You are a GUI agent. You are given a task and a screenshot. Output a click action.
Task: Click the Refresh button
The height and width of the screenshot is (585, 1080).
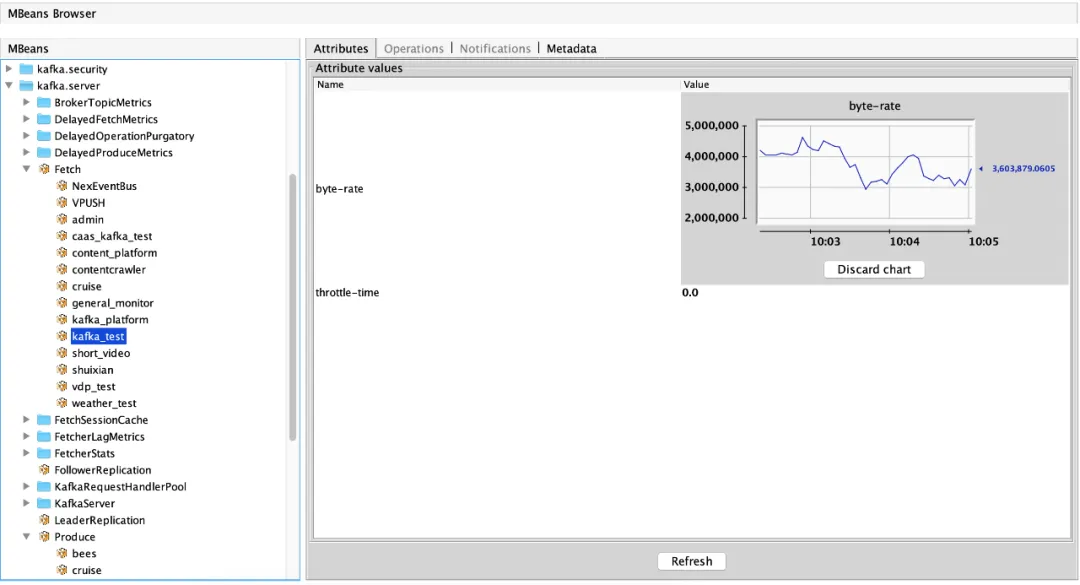tap(692, 561)
